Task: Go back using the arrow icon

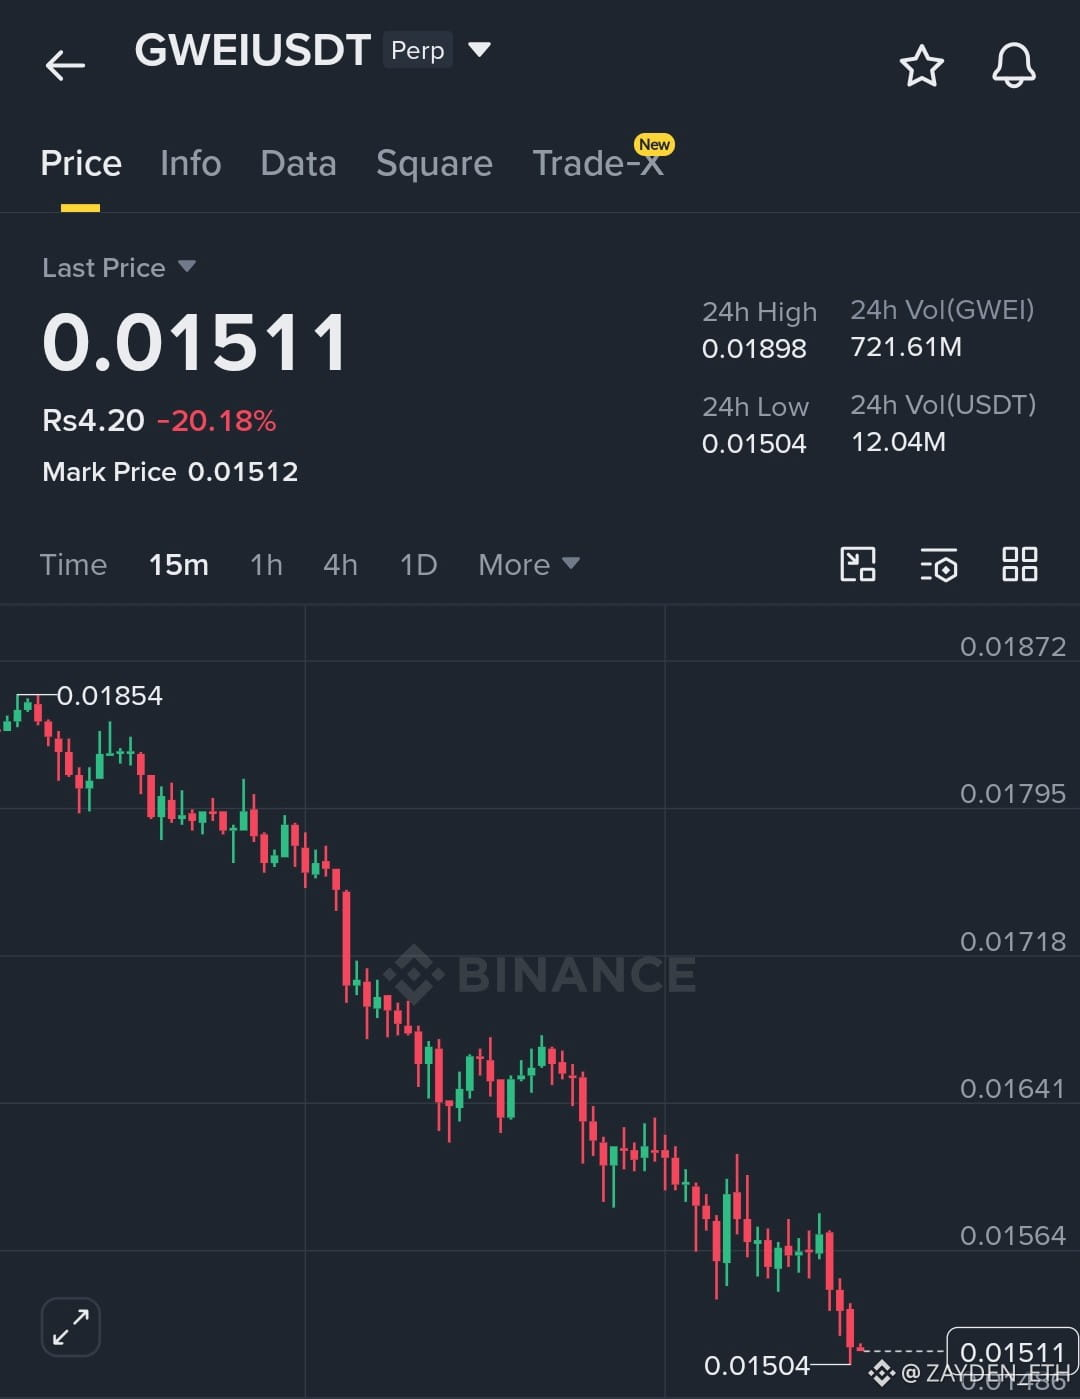Action: tap(65, 66)
